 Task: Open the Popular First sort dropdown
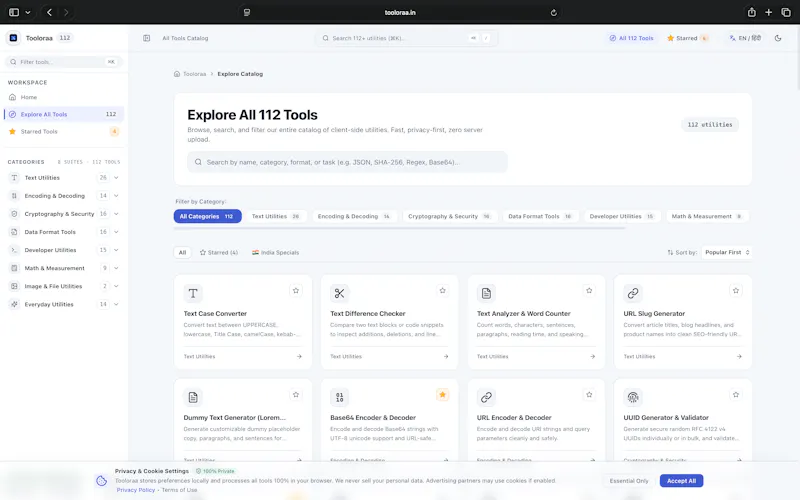point(727,253)
